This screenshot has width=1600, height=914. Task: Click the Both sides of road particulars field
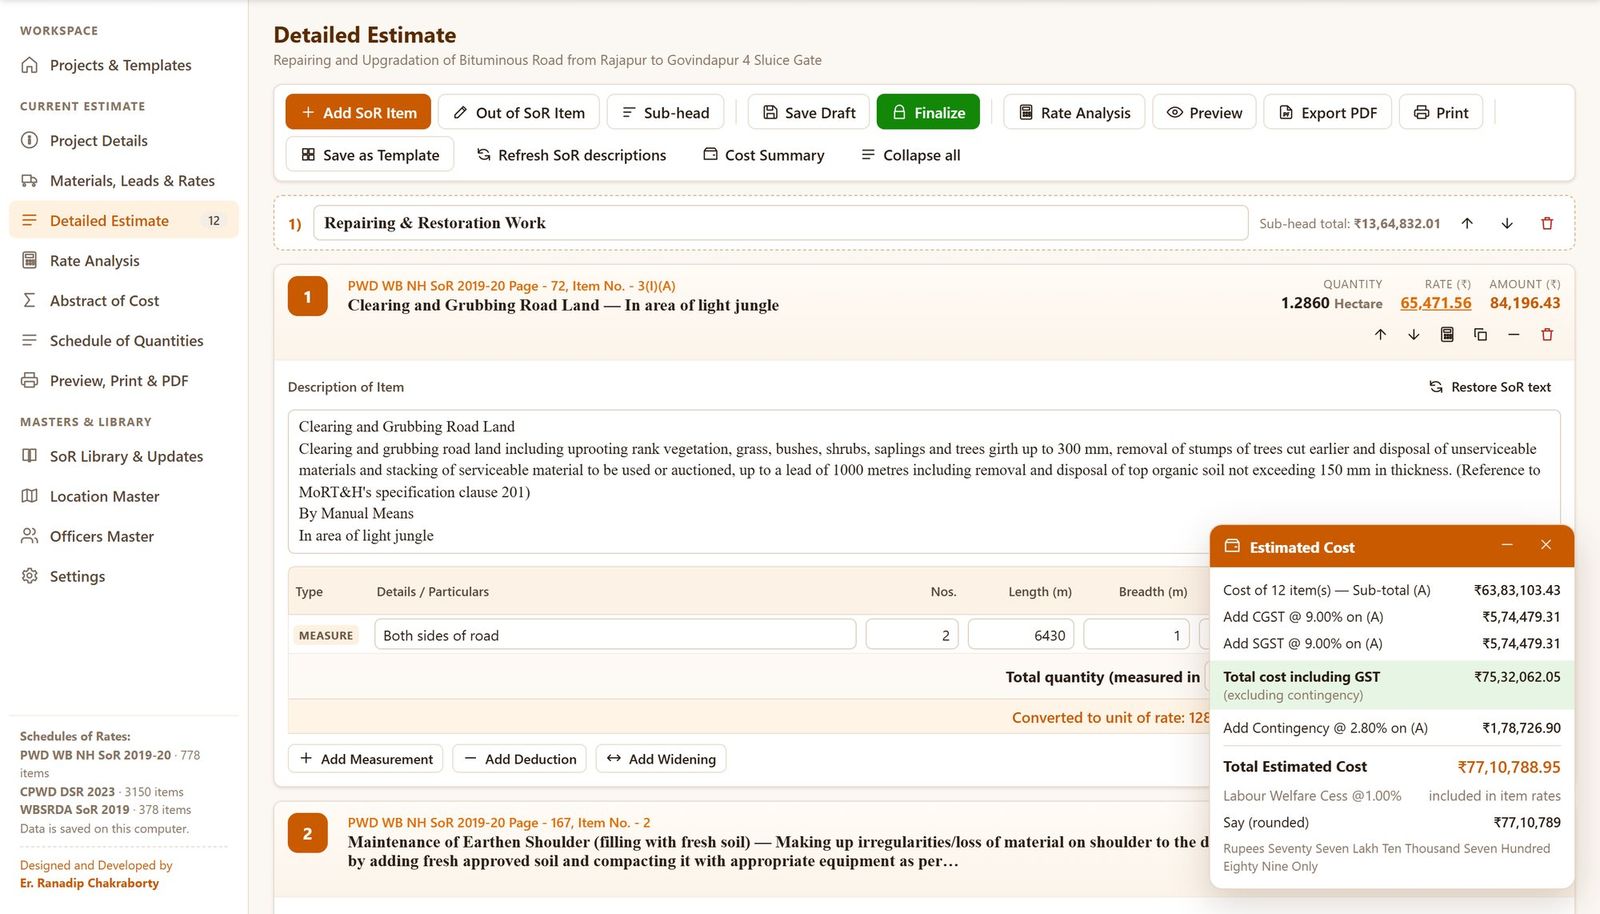coord(615,635)
